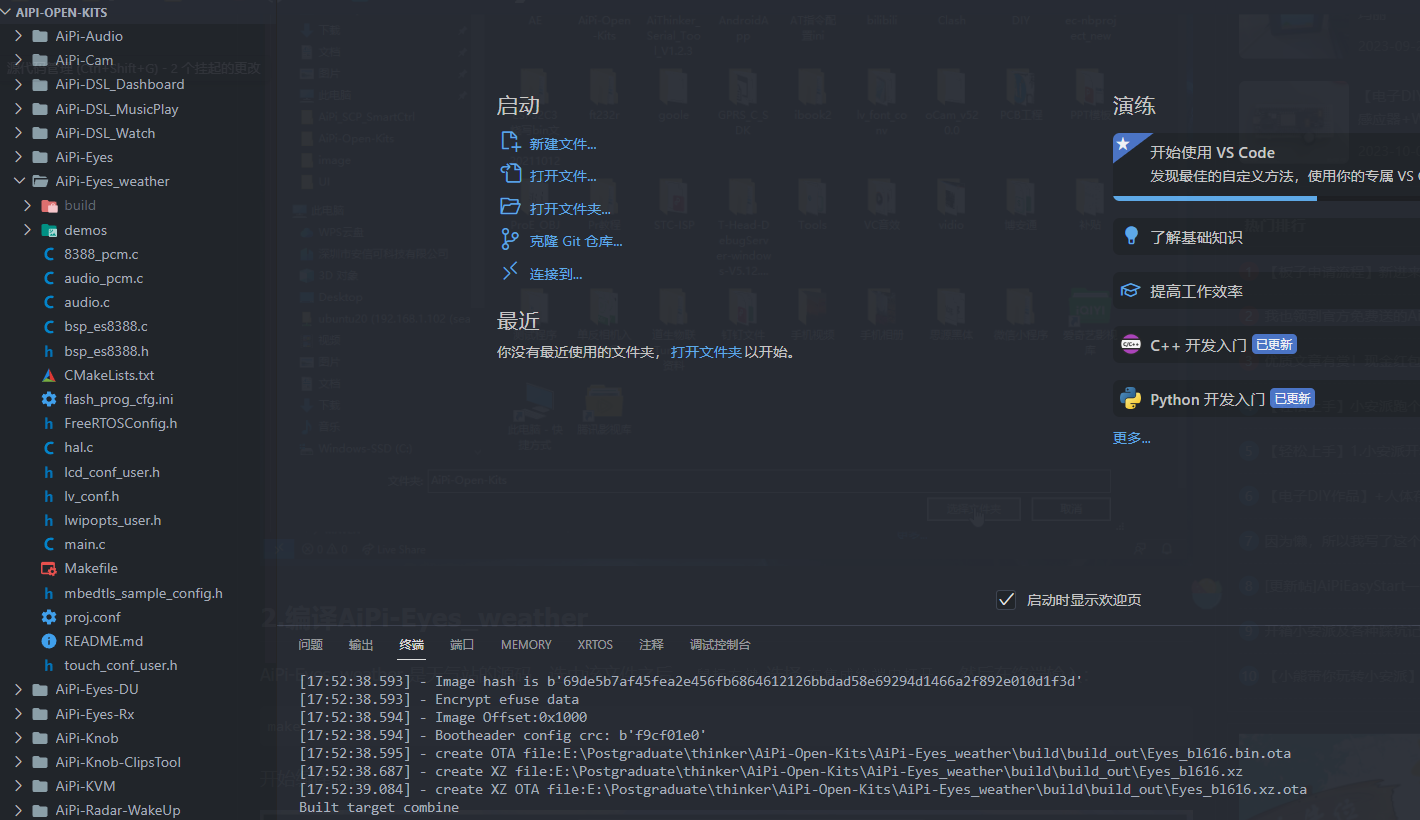Click the C/C++ icon of C++ 开发入门
This screenshot has height=820, width=1420.
(x=1131, y=344)
